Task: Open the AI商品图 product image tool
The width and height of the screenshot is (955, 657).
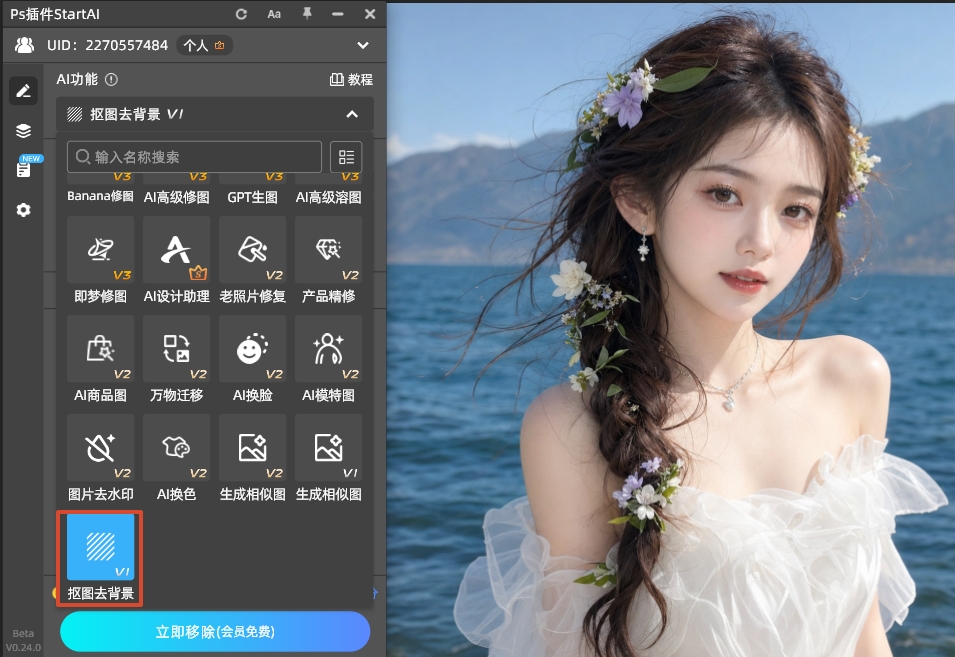Action: 100,350
